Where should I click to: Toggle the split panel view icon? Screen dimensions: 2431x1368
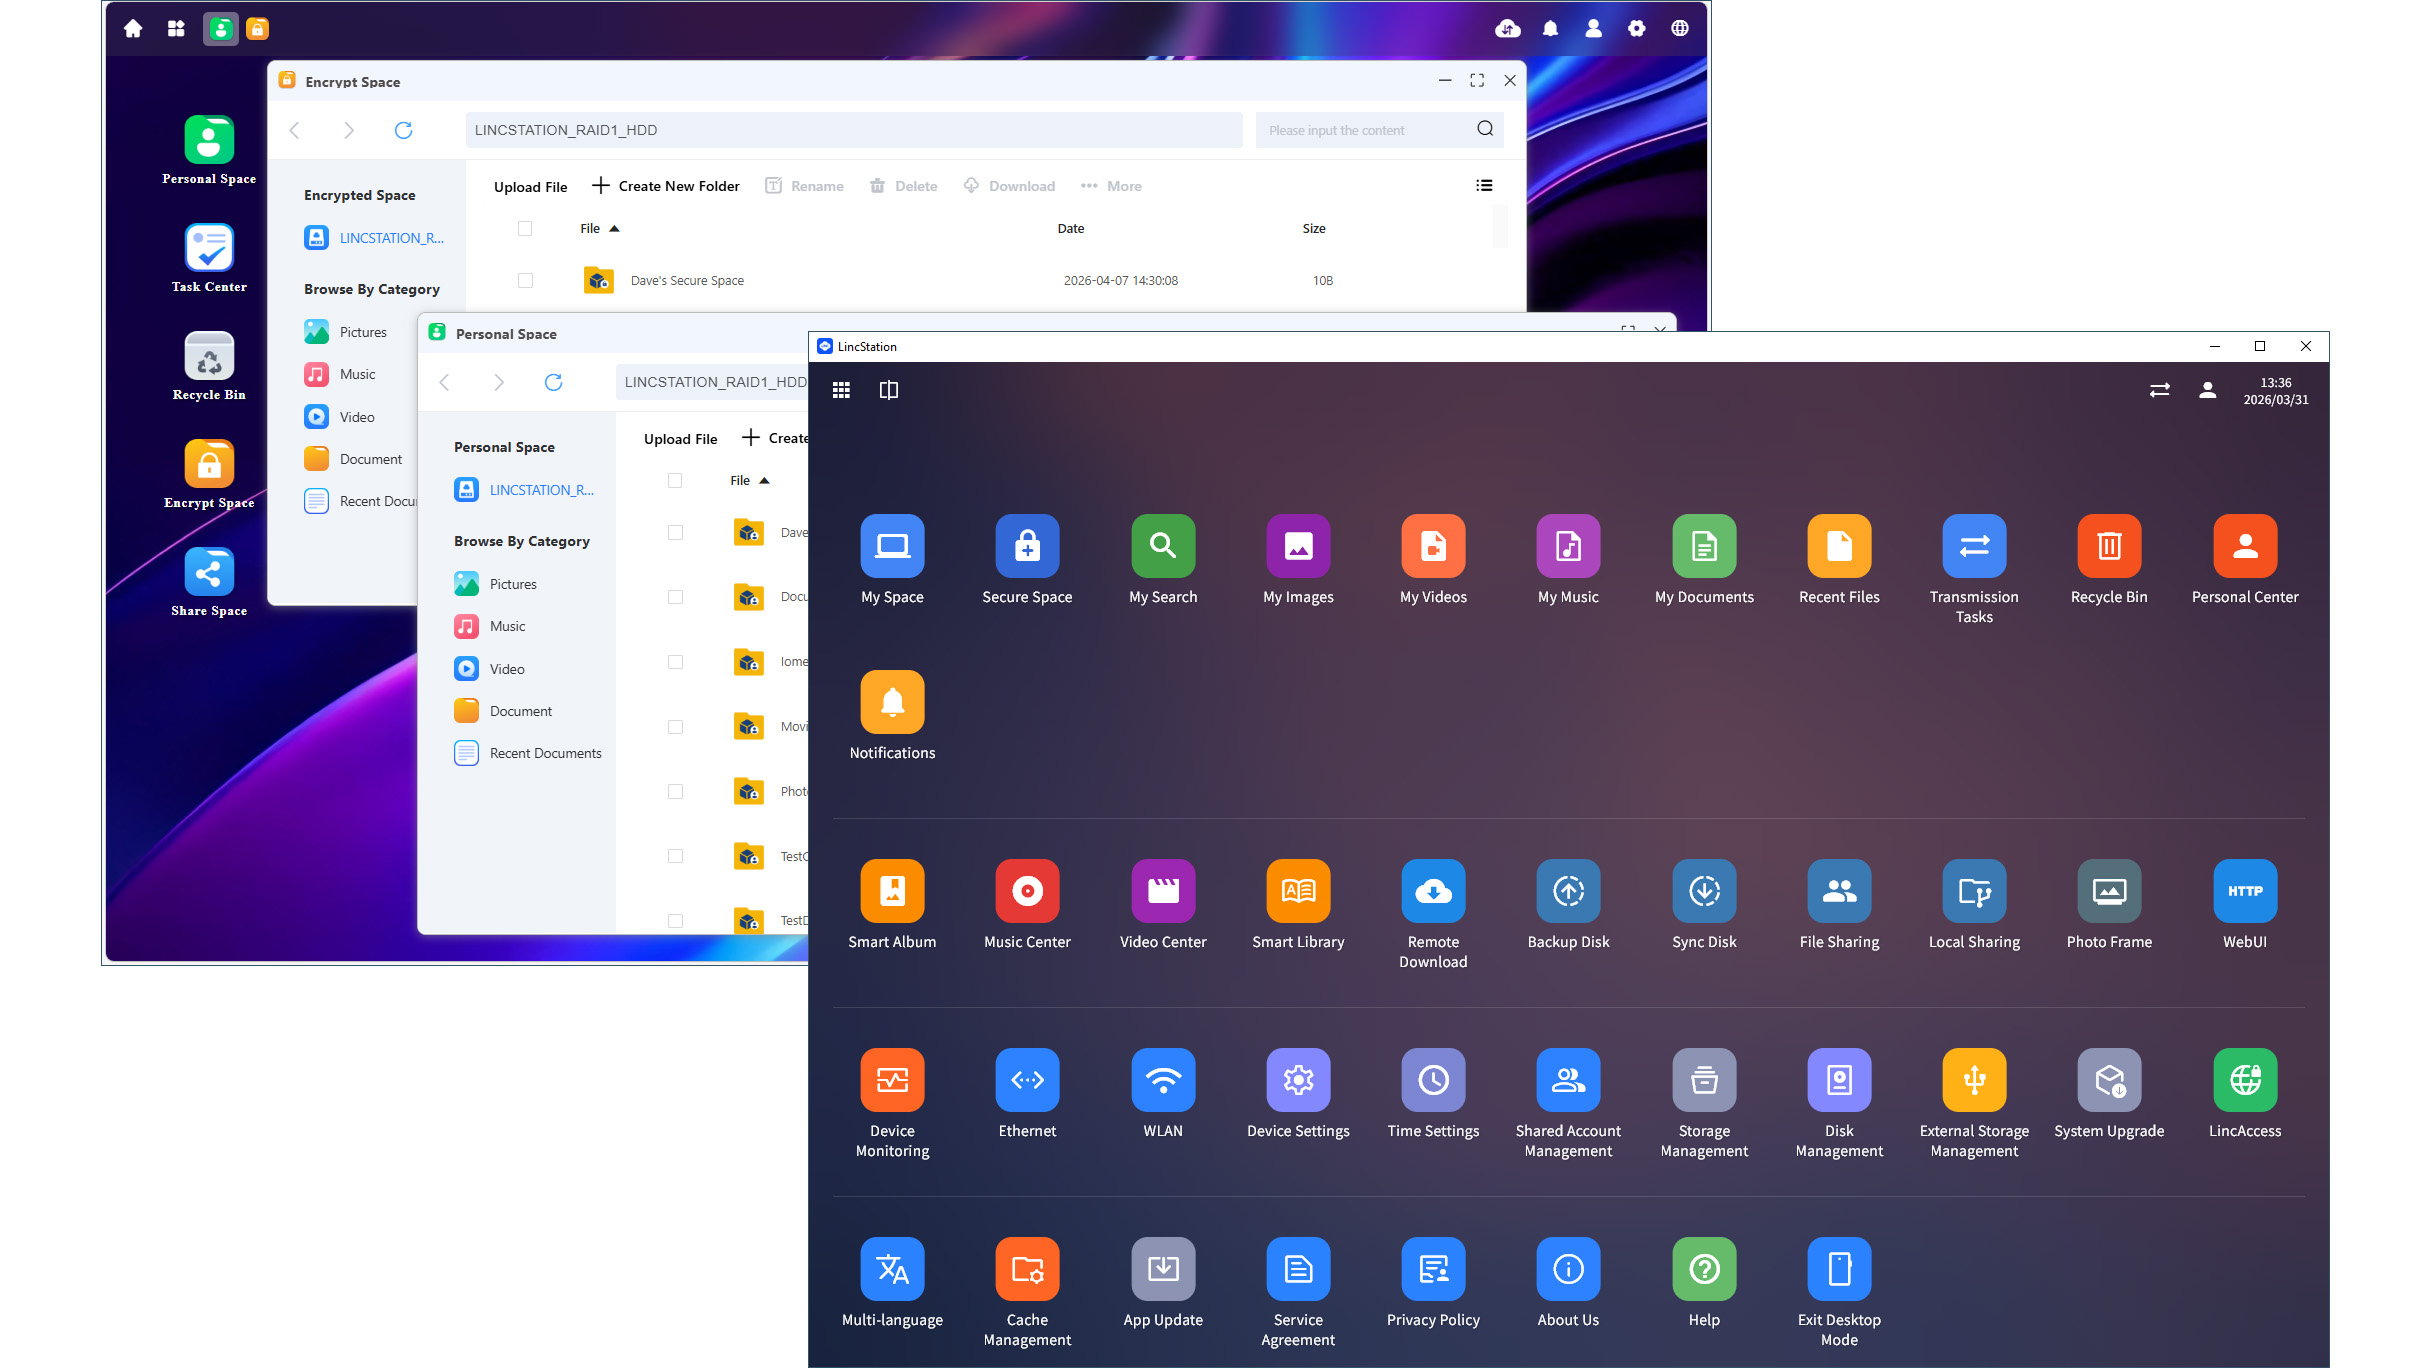click(888, 390)
